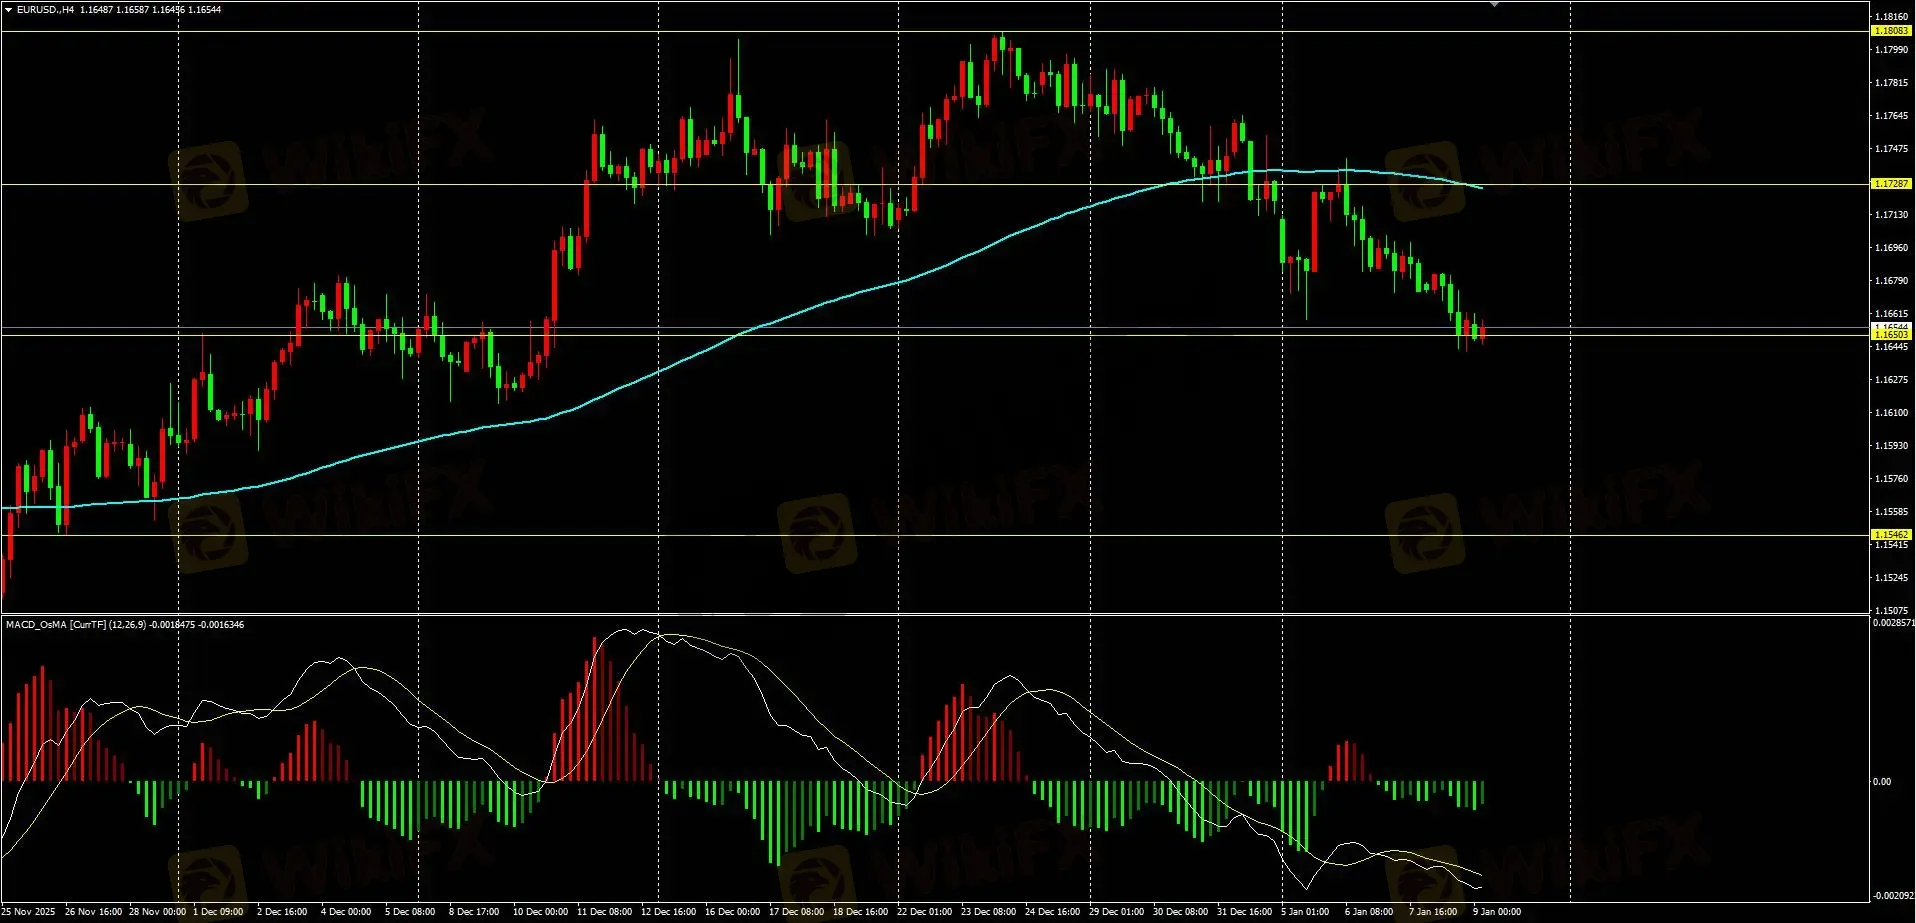The image size is (1916, 923).
Task: Click the 1.16275 price scale value
Action: coord(1891,380)
